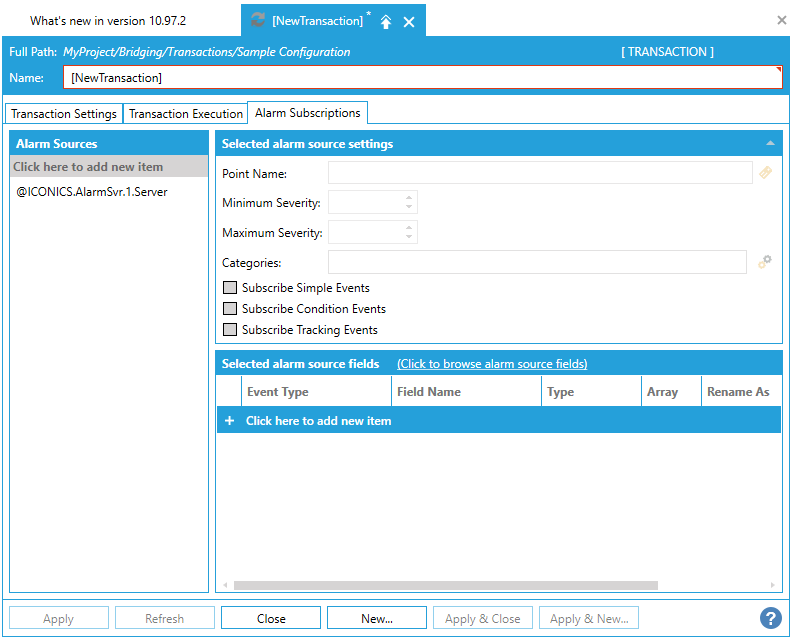Screen dimensions: 790x638
Task: Open the help question mark icon
Action: click(x=770, y=618)
